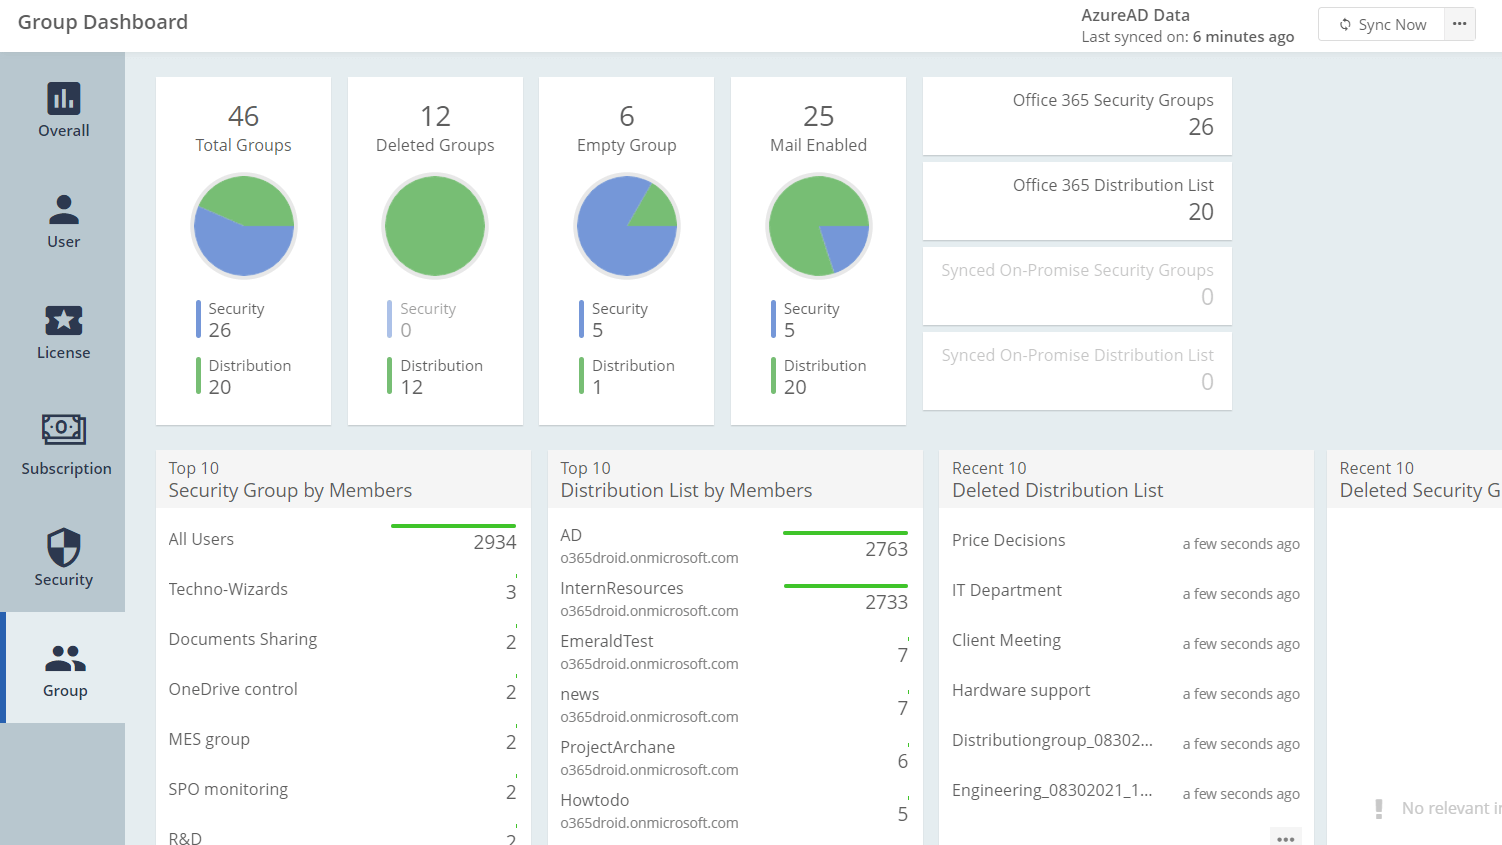Select the User icon in sidebar
The width and height of the screenshot is (1502, 845).
[64, 210]
